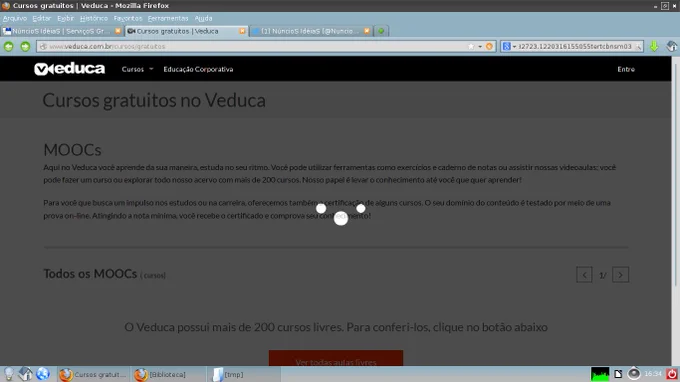Click the Ver todas aulas livres button
Viewport: 680px width, 382px height.
(x=336, y=358)
